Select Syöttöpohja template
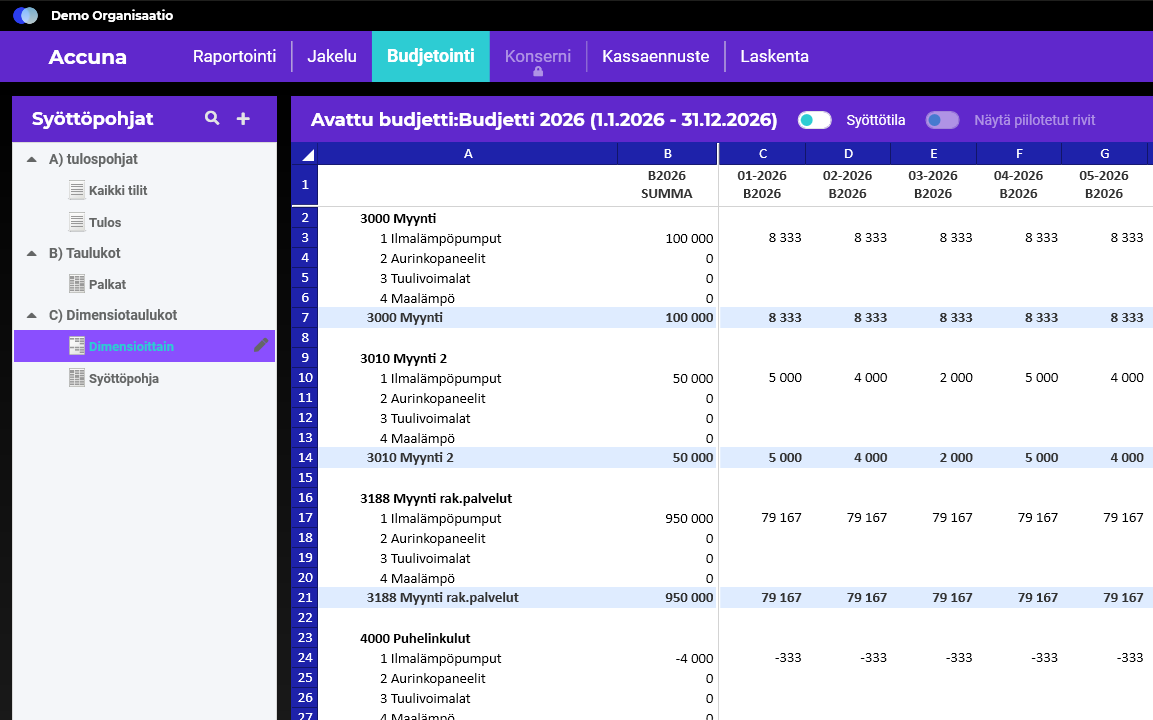Image resolution: width=1153 pixels, height=720 pixels. 124,379
